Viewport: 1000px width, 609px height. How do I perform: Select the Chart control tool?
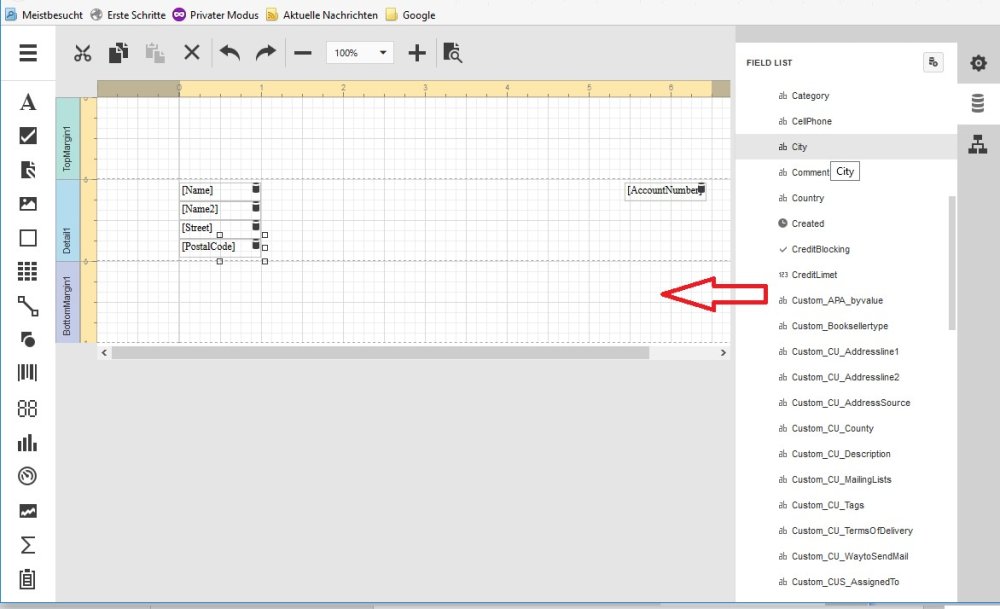(27, 443)
